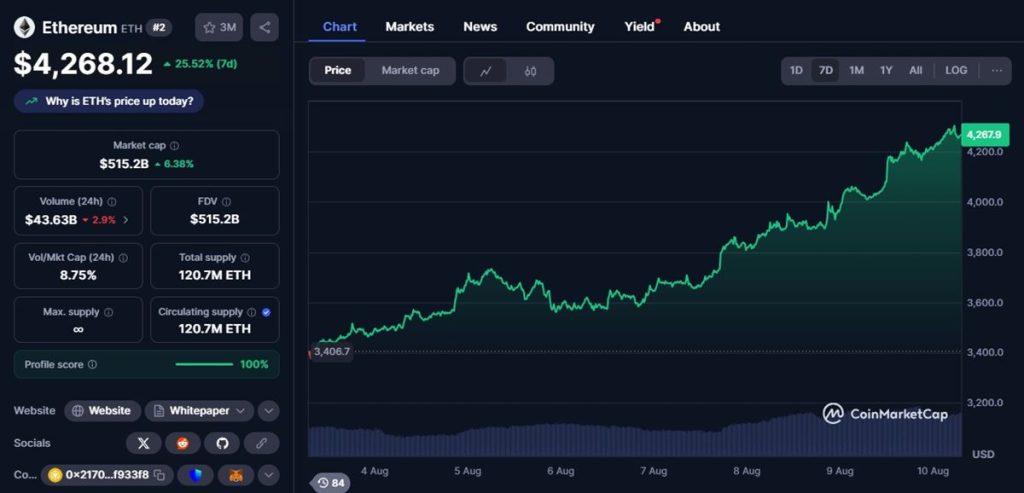1024x493 pixels.
Task: Set chart range to 7D
Action: click(826, 71)
